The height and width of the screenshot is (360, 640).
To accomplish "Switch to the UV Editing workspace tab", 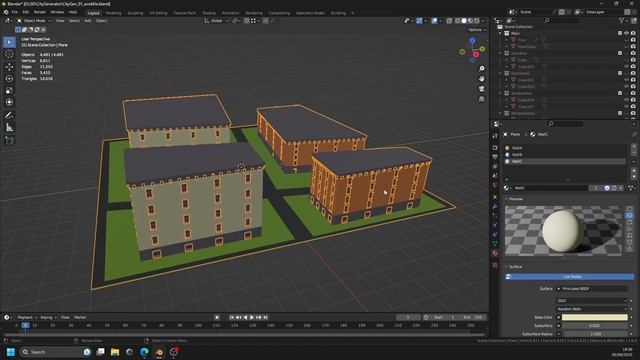I will point(158,13).
